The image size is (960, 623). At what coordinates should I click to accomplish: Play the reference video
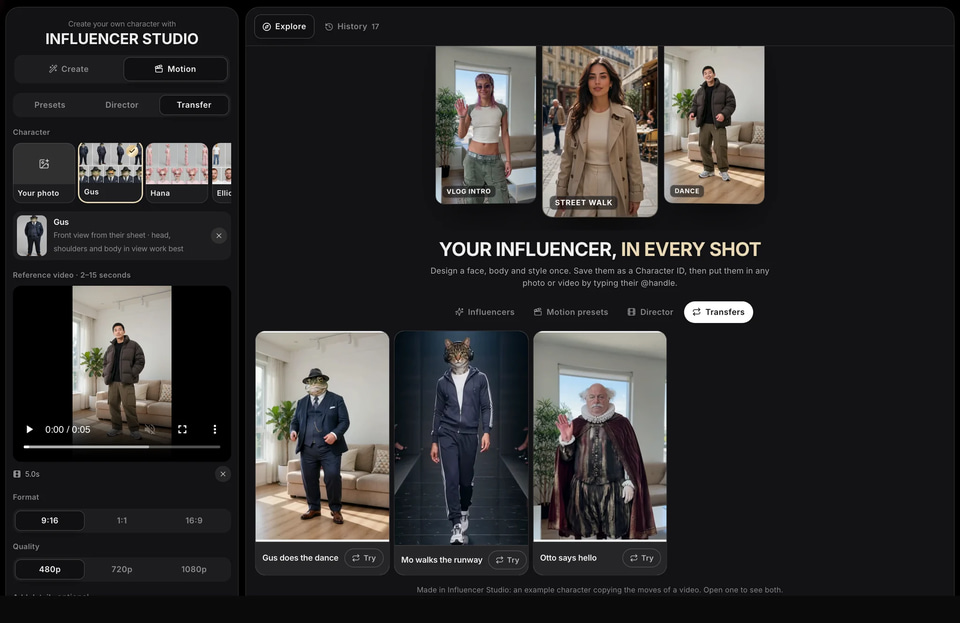(29, 429)
